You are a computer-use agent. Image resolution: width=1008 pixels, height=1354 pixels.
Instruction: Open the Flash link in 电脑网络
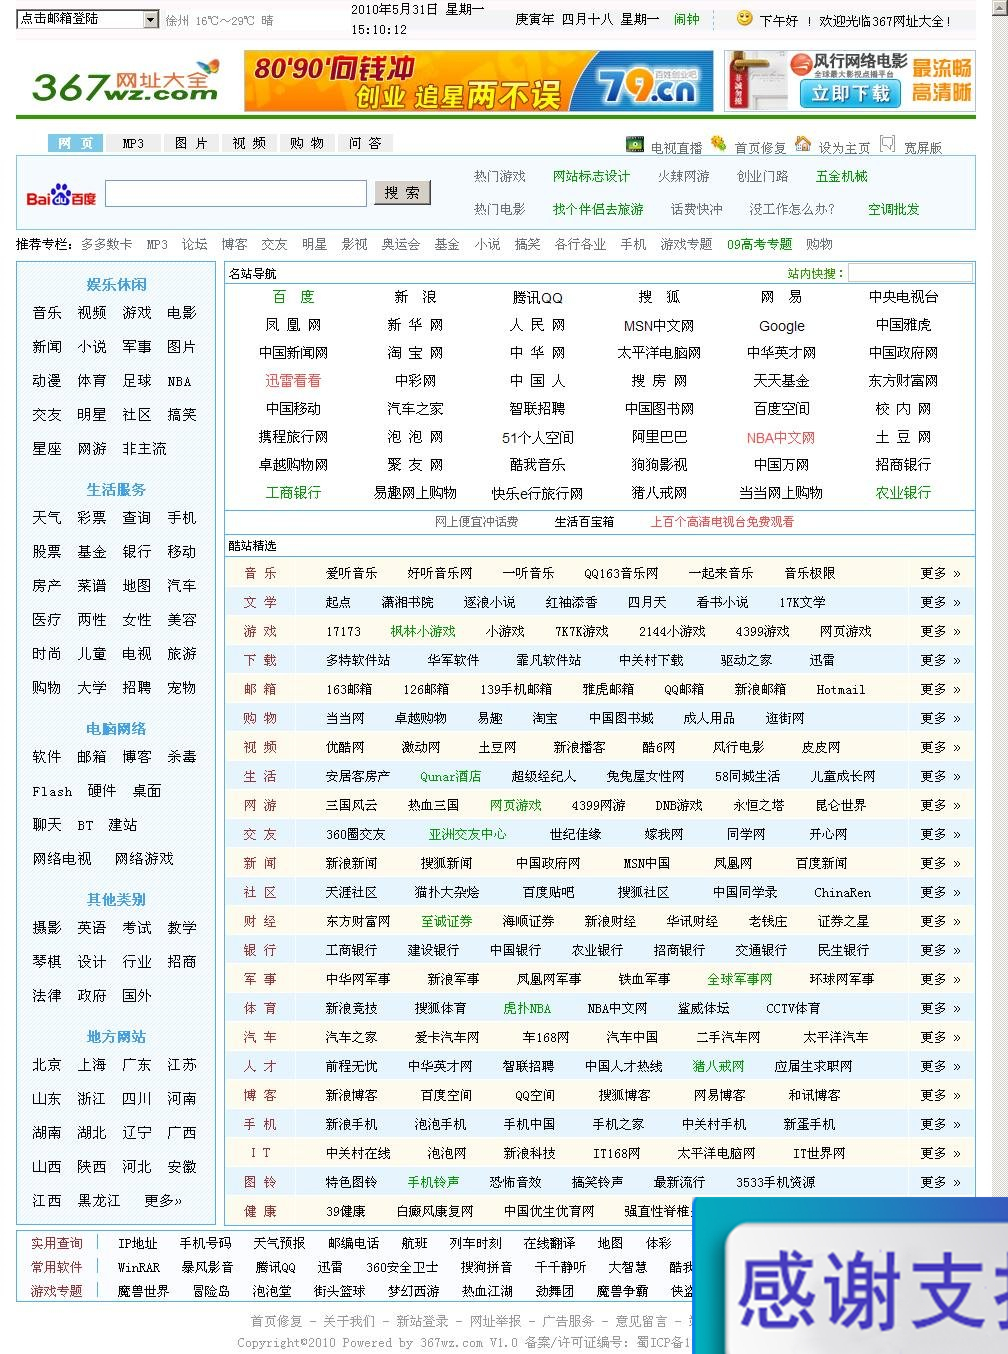point(52,791)
